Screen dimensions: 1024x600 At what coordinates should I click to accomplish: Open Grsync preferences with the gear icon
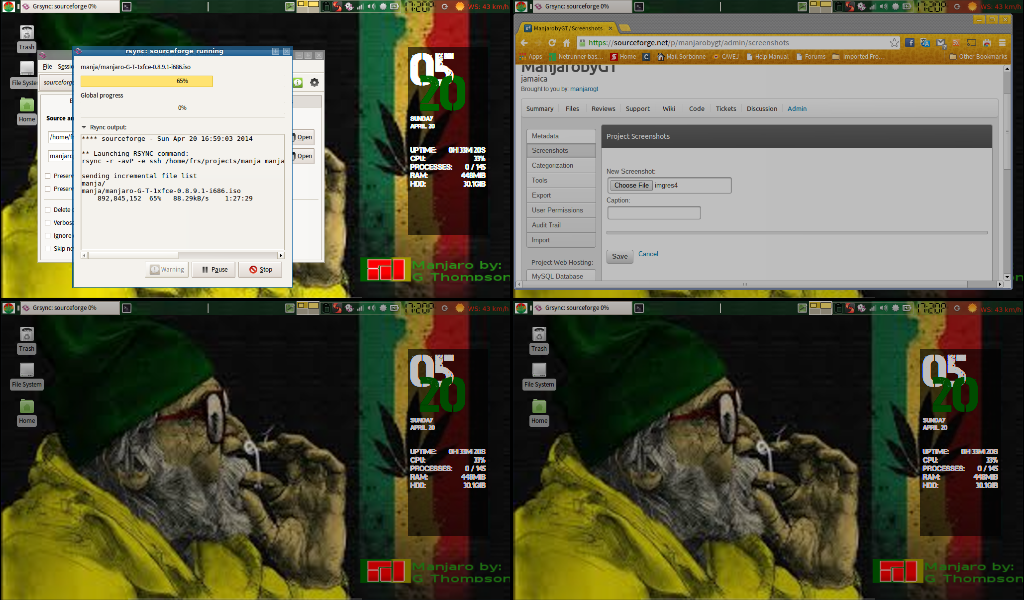coord(314,82)
